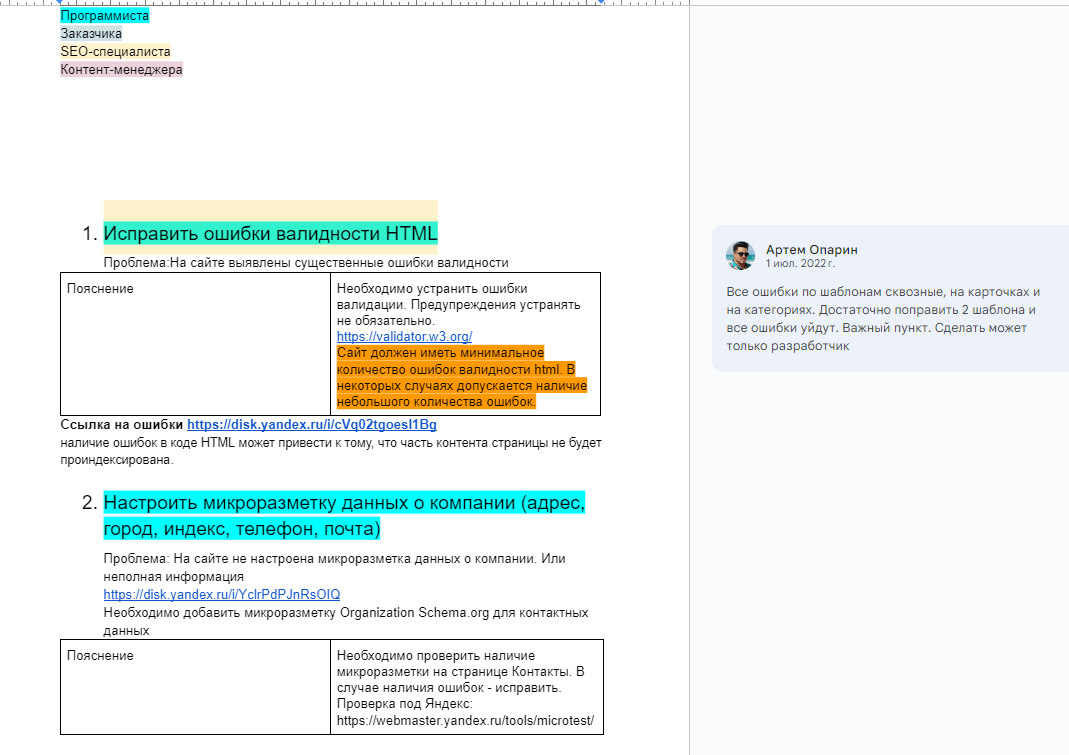Image resolution: width=1069 pixels, height=755 pixels.
Task: Click the orange highlighted paragraph Сайт должен иметь
Action: 462,377
